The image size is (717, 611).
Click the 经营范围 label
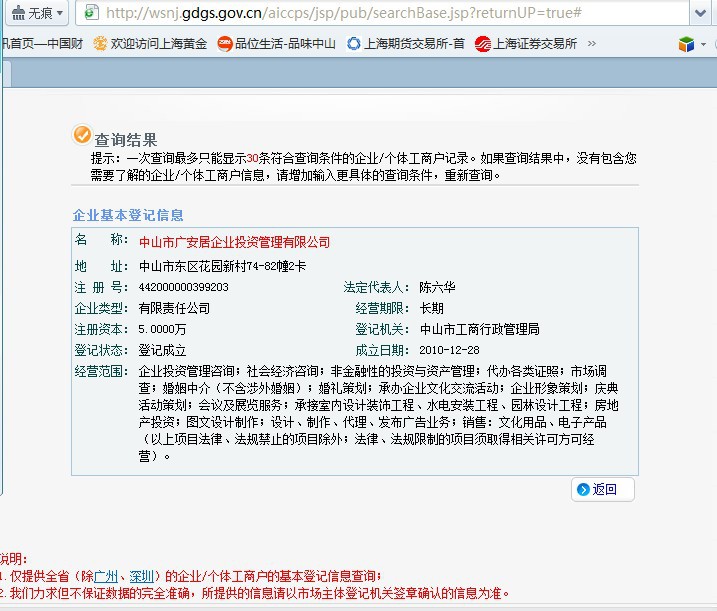pyautogui.click(x=102, y=371)
